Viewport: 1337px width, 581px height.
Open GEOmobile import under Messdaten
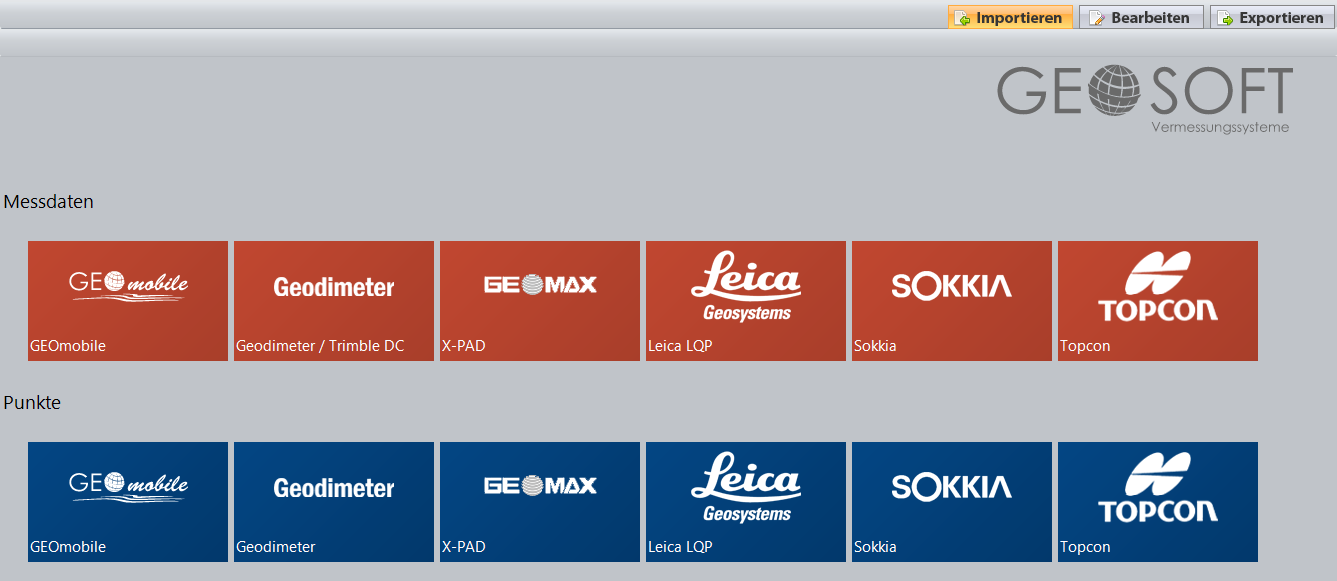tap(128, 301)
